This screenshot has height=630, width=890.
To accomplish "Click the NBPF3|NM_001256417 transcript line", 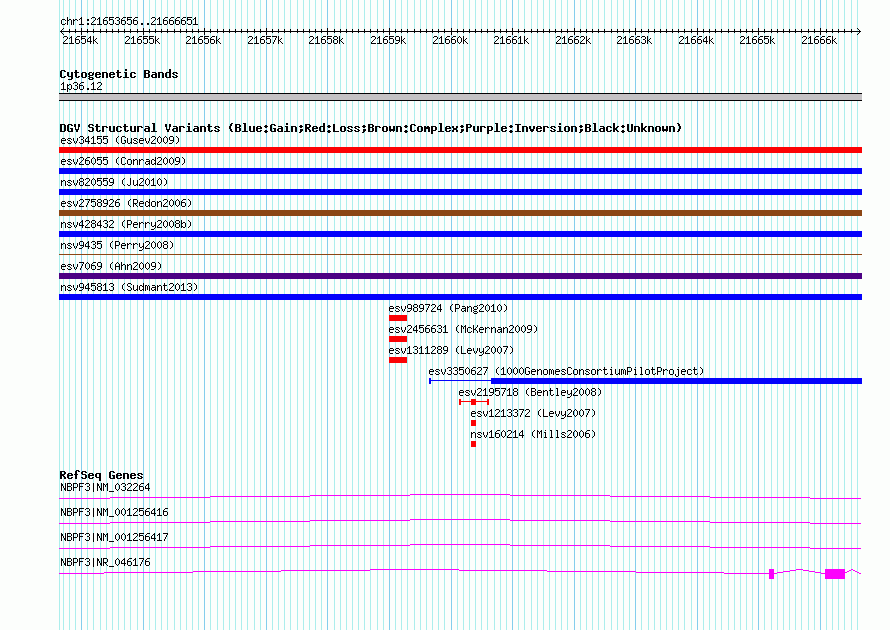I will coord(460,546).
